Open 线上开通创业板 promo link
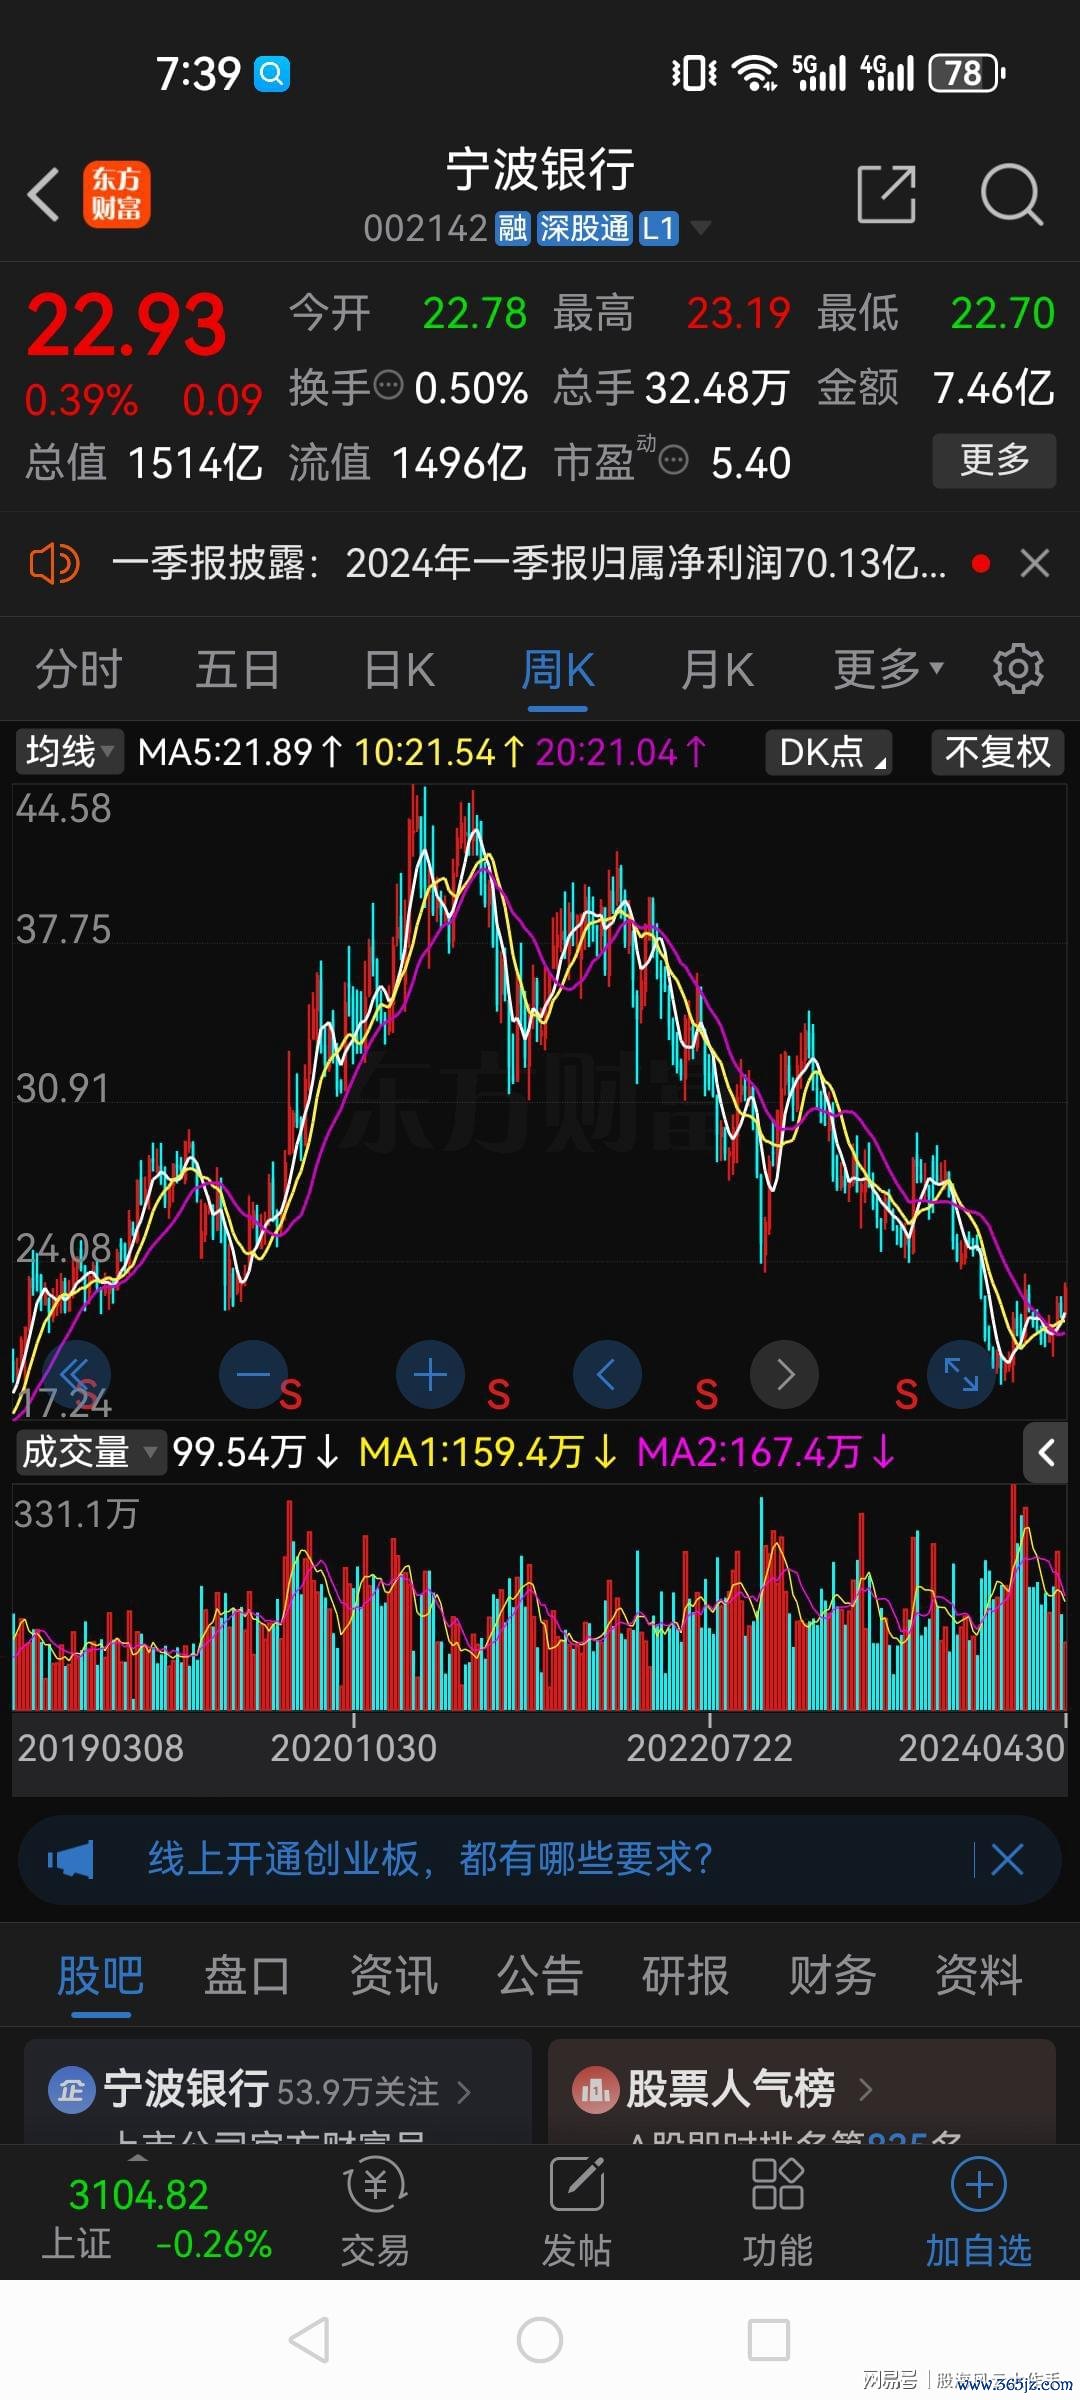 (430, 1860)
